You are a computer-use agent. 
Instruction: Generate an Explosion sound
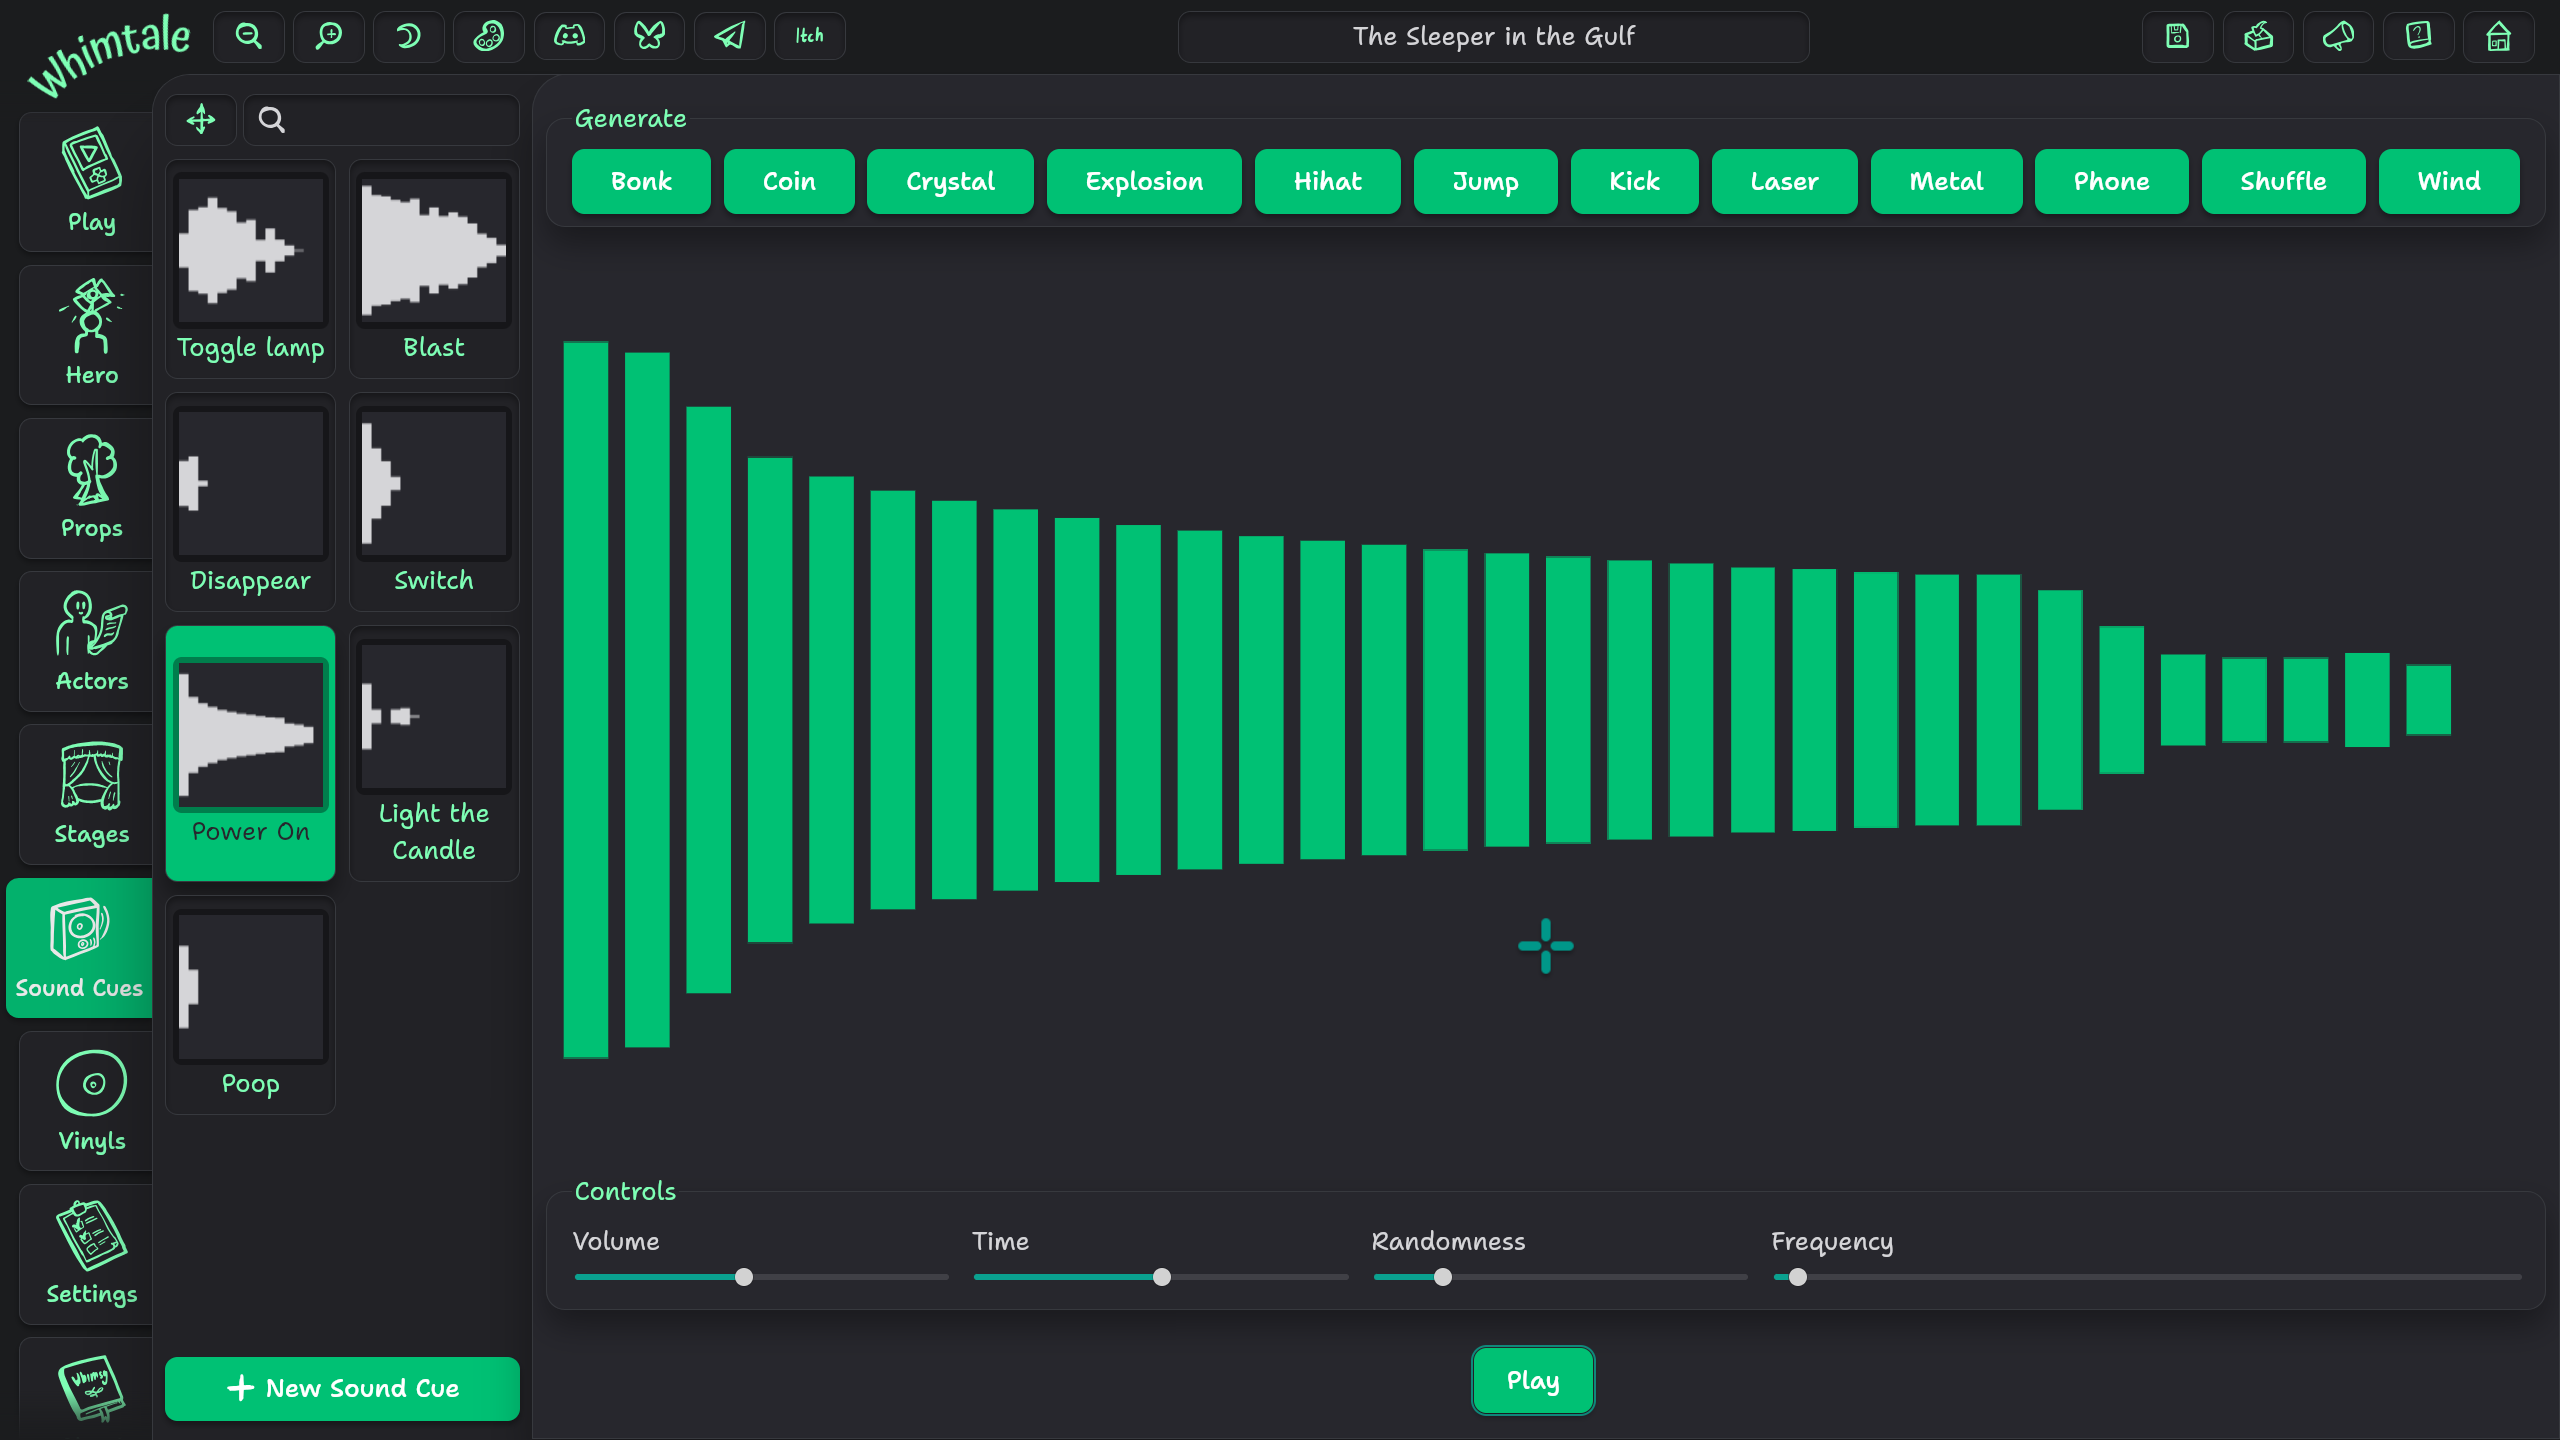[x=1143, y=181]
